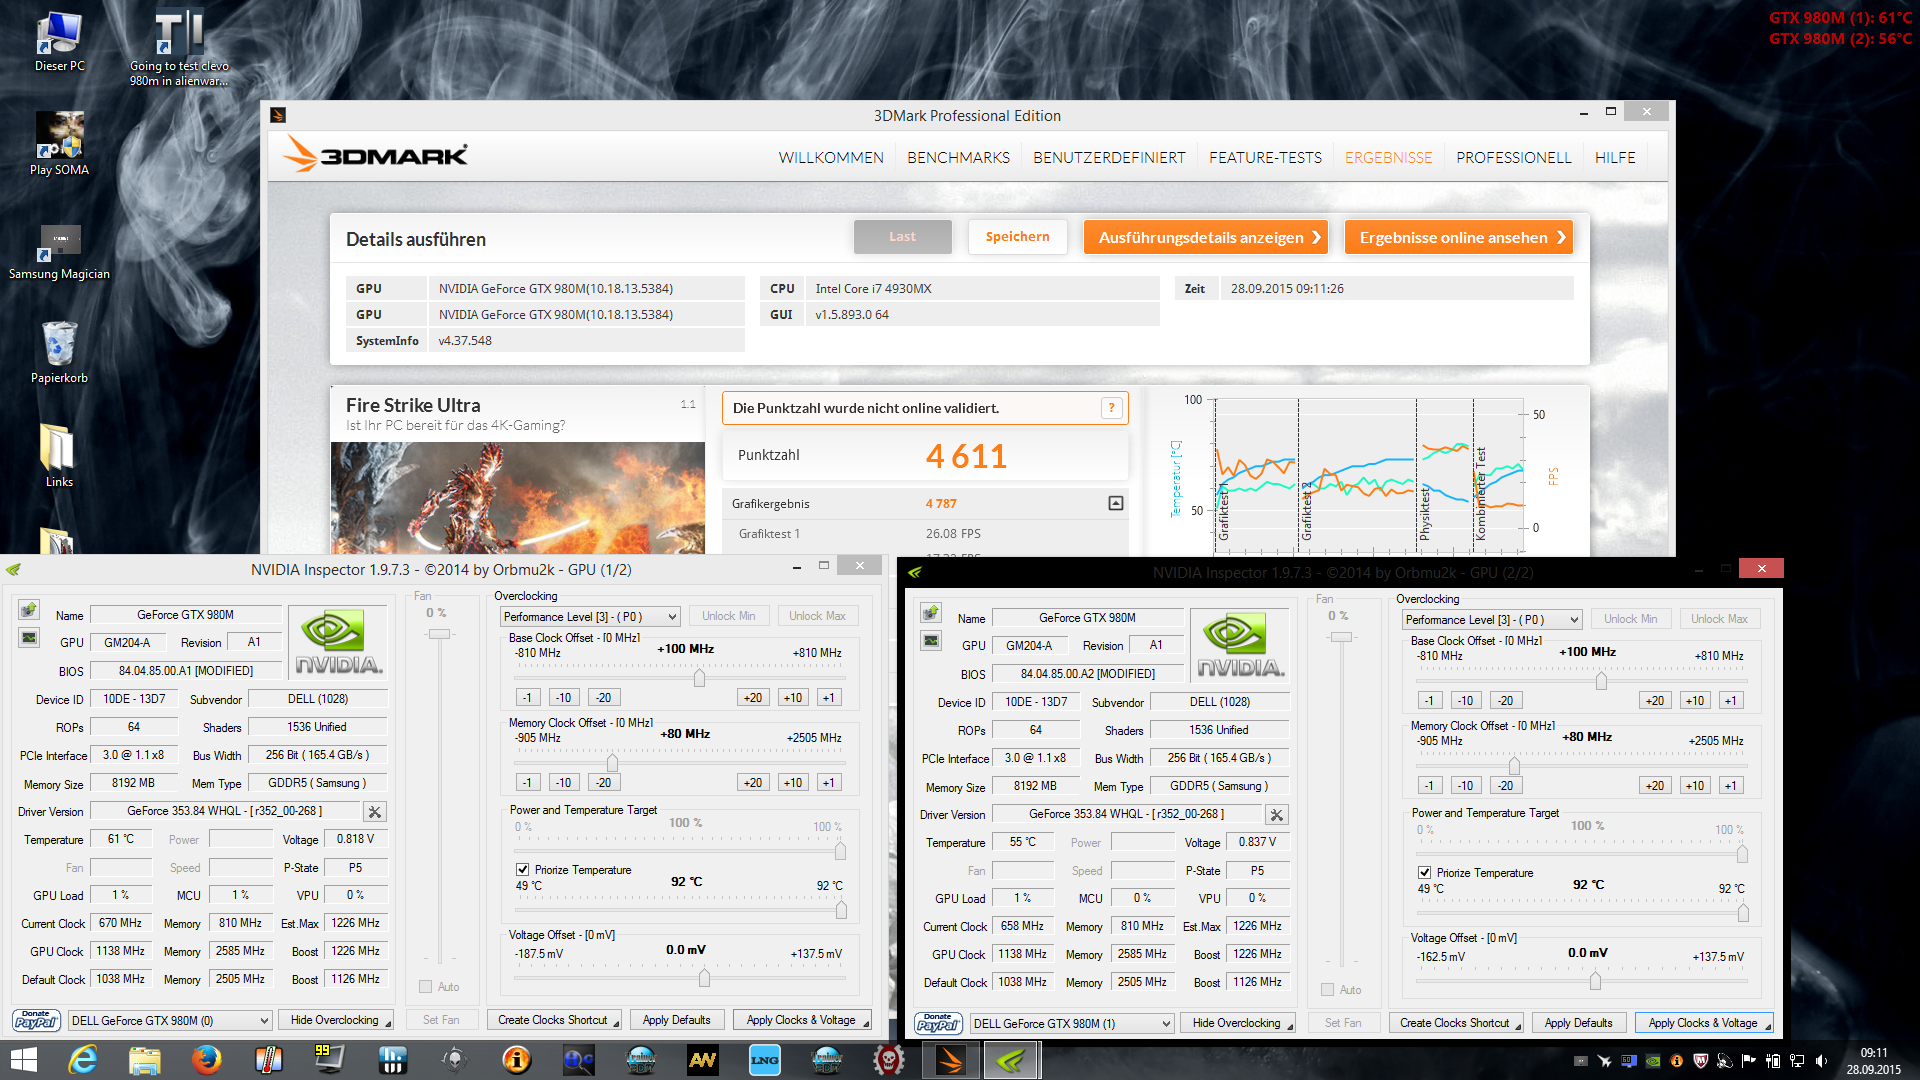Open DELL GeForce GTX 980M (0) GPU selector
This screenshot has width=1920, height=1080.
point(170,1021)
